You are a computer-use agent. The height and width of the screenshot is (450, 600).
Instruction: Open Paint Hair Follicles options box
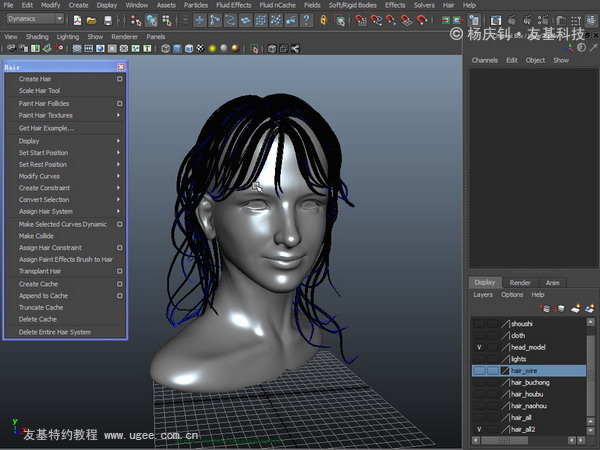120,103
